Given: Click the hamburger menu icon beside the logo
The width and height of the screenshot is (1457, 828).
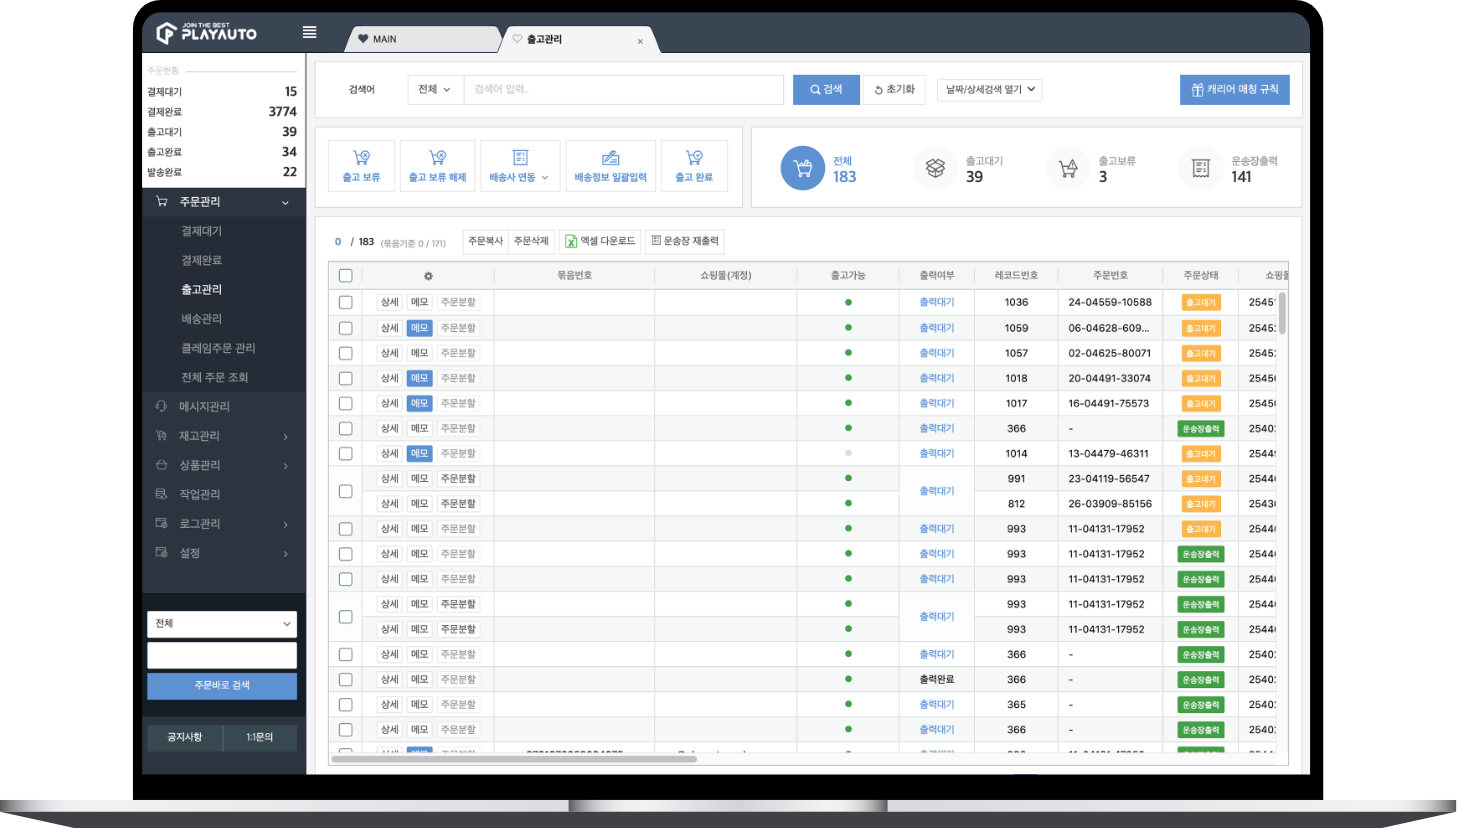Looking at the screenshot, I should tap(310, 32).
